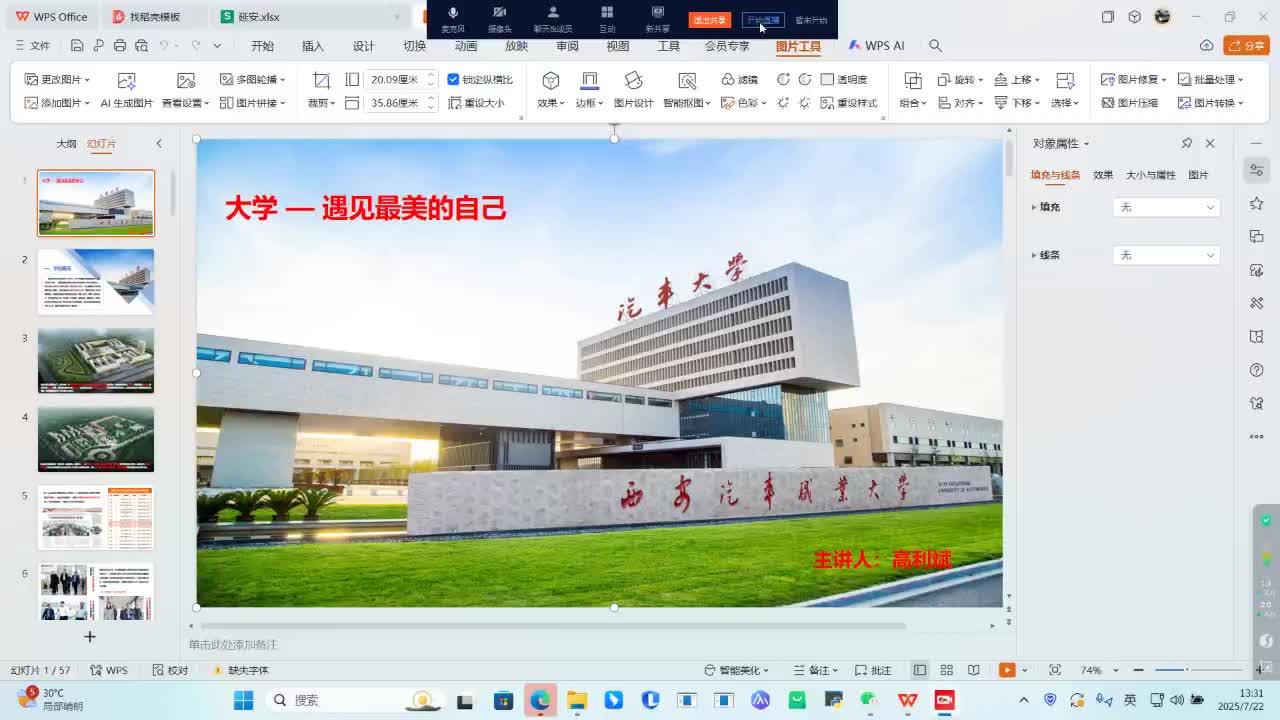Select the 智能抠图 smart cutout icon

(x=686, y=80)
